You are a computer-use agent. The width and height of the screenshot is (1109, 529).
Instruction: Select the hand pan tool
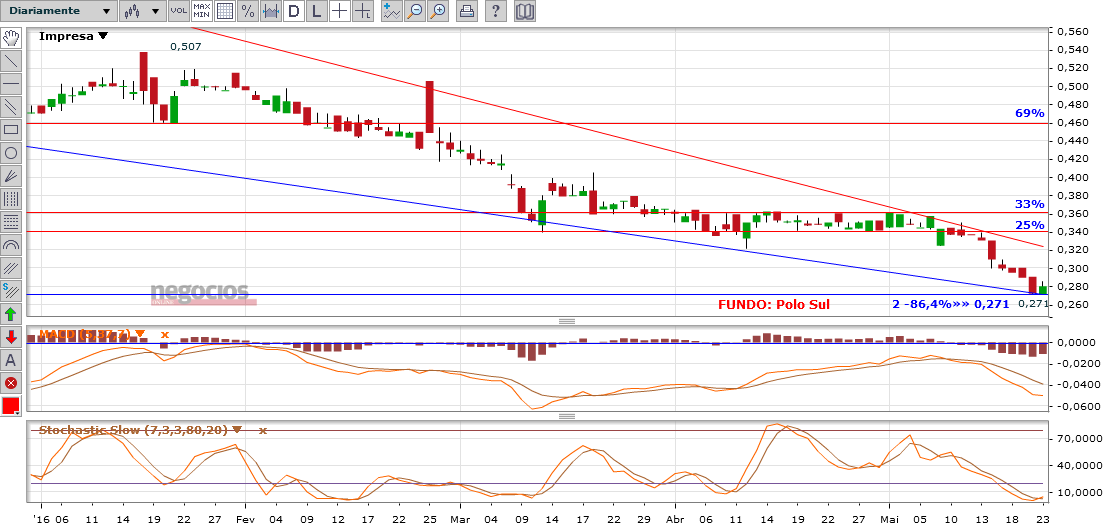[x=11, y=38]
